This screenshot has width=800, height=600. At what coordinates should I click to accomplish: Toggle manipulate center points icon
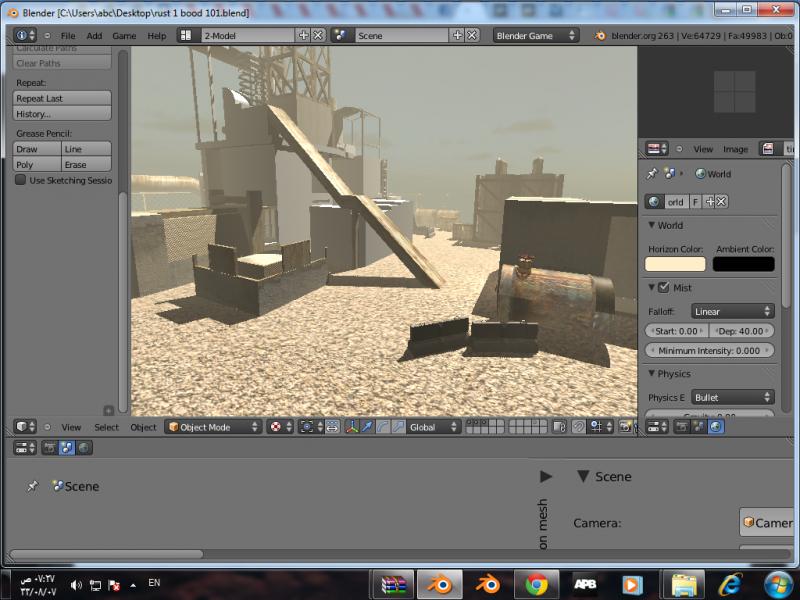(x=332, y=427)
